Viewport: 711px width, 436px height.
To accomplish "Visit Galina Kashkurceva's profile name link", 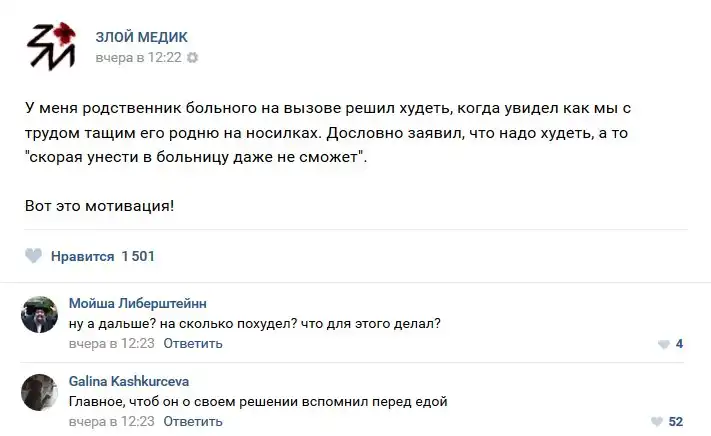I will (x=129, y=381).
